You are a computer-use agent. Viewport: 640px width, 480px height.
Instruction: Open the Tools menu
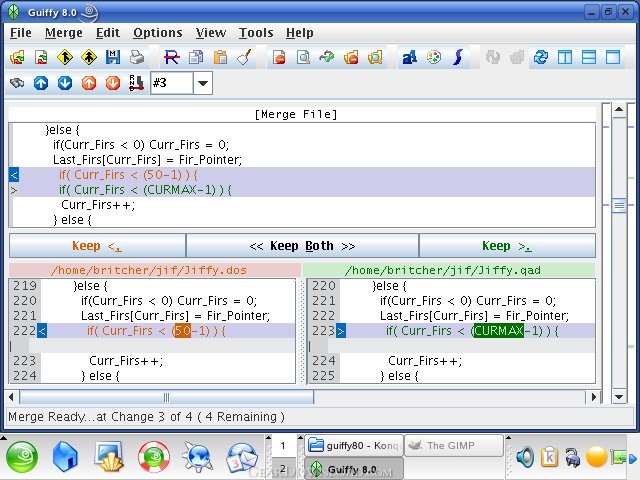point(256,33)
